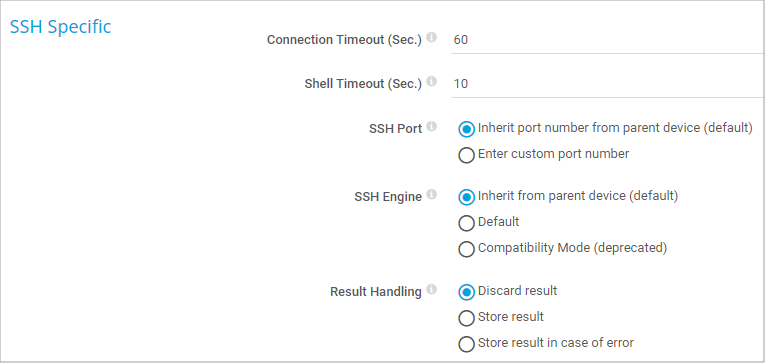The image size is (765, 363).
Task: Click Result Handling info icon
Action: click(x=431, y=290)
